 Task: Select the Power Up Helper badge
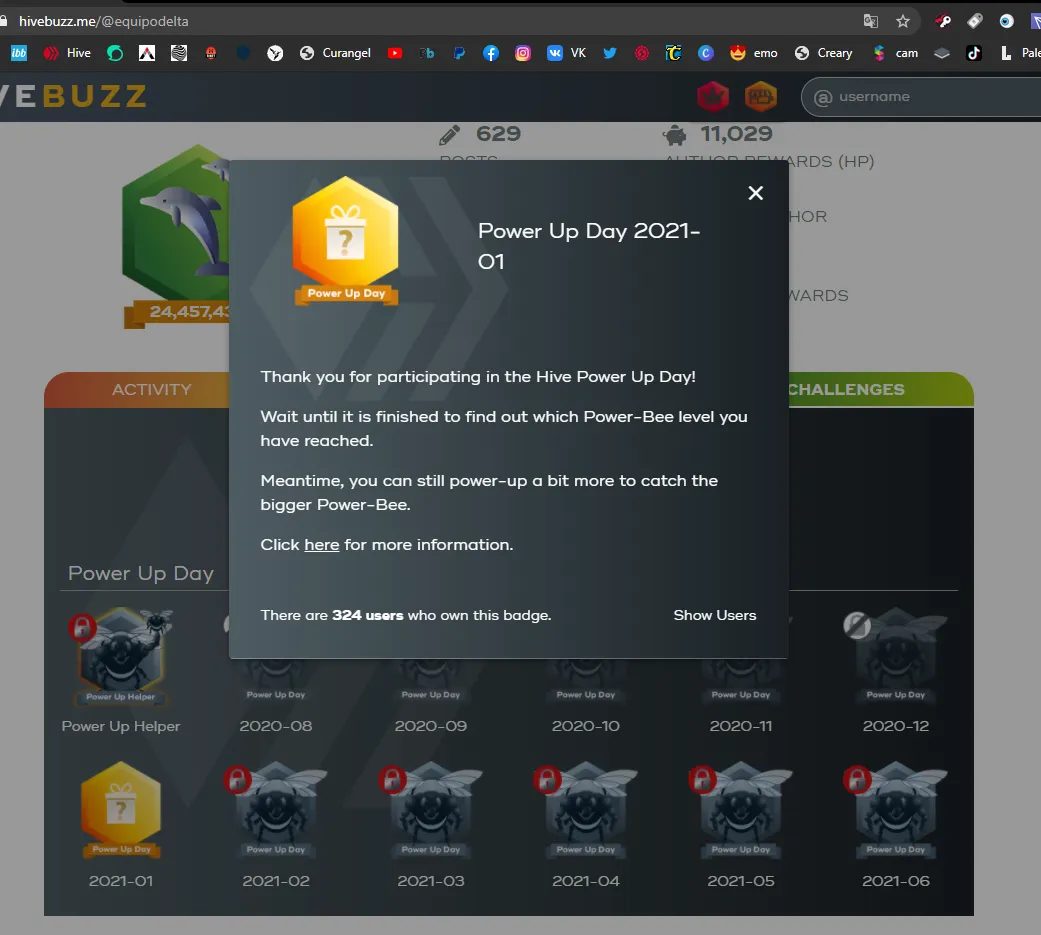121,657
